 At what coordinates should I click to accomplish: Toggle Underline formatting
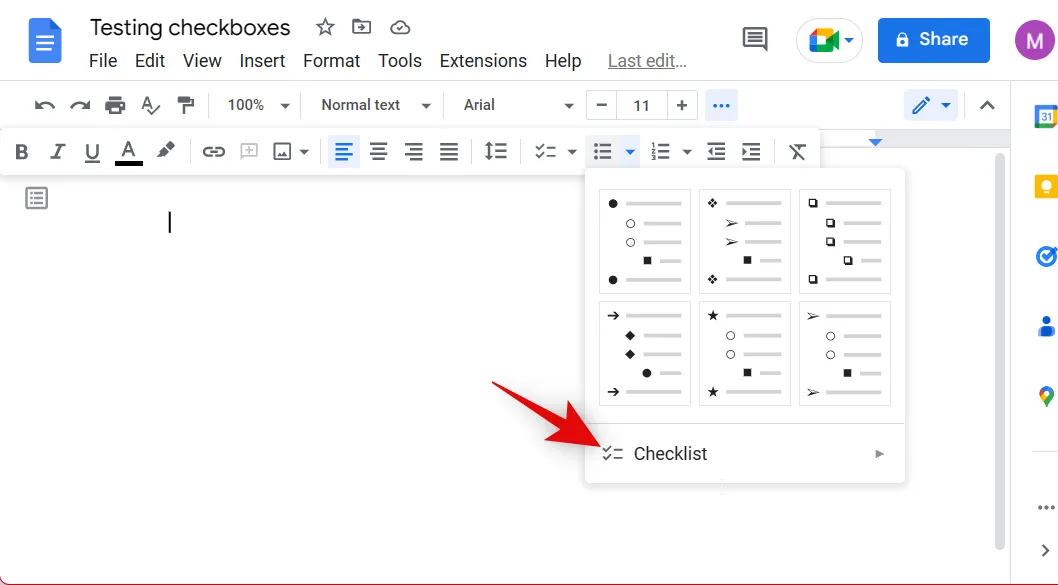(x=92, y=152)
